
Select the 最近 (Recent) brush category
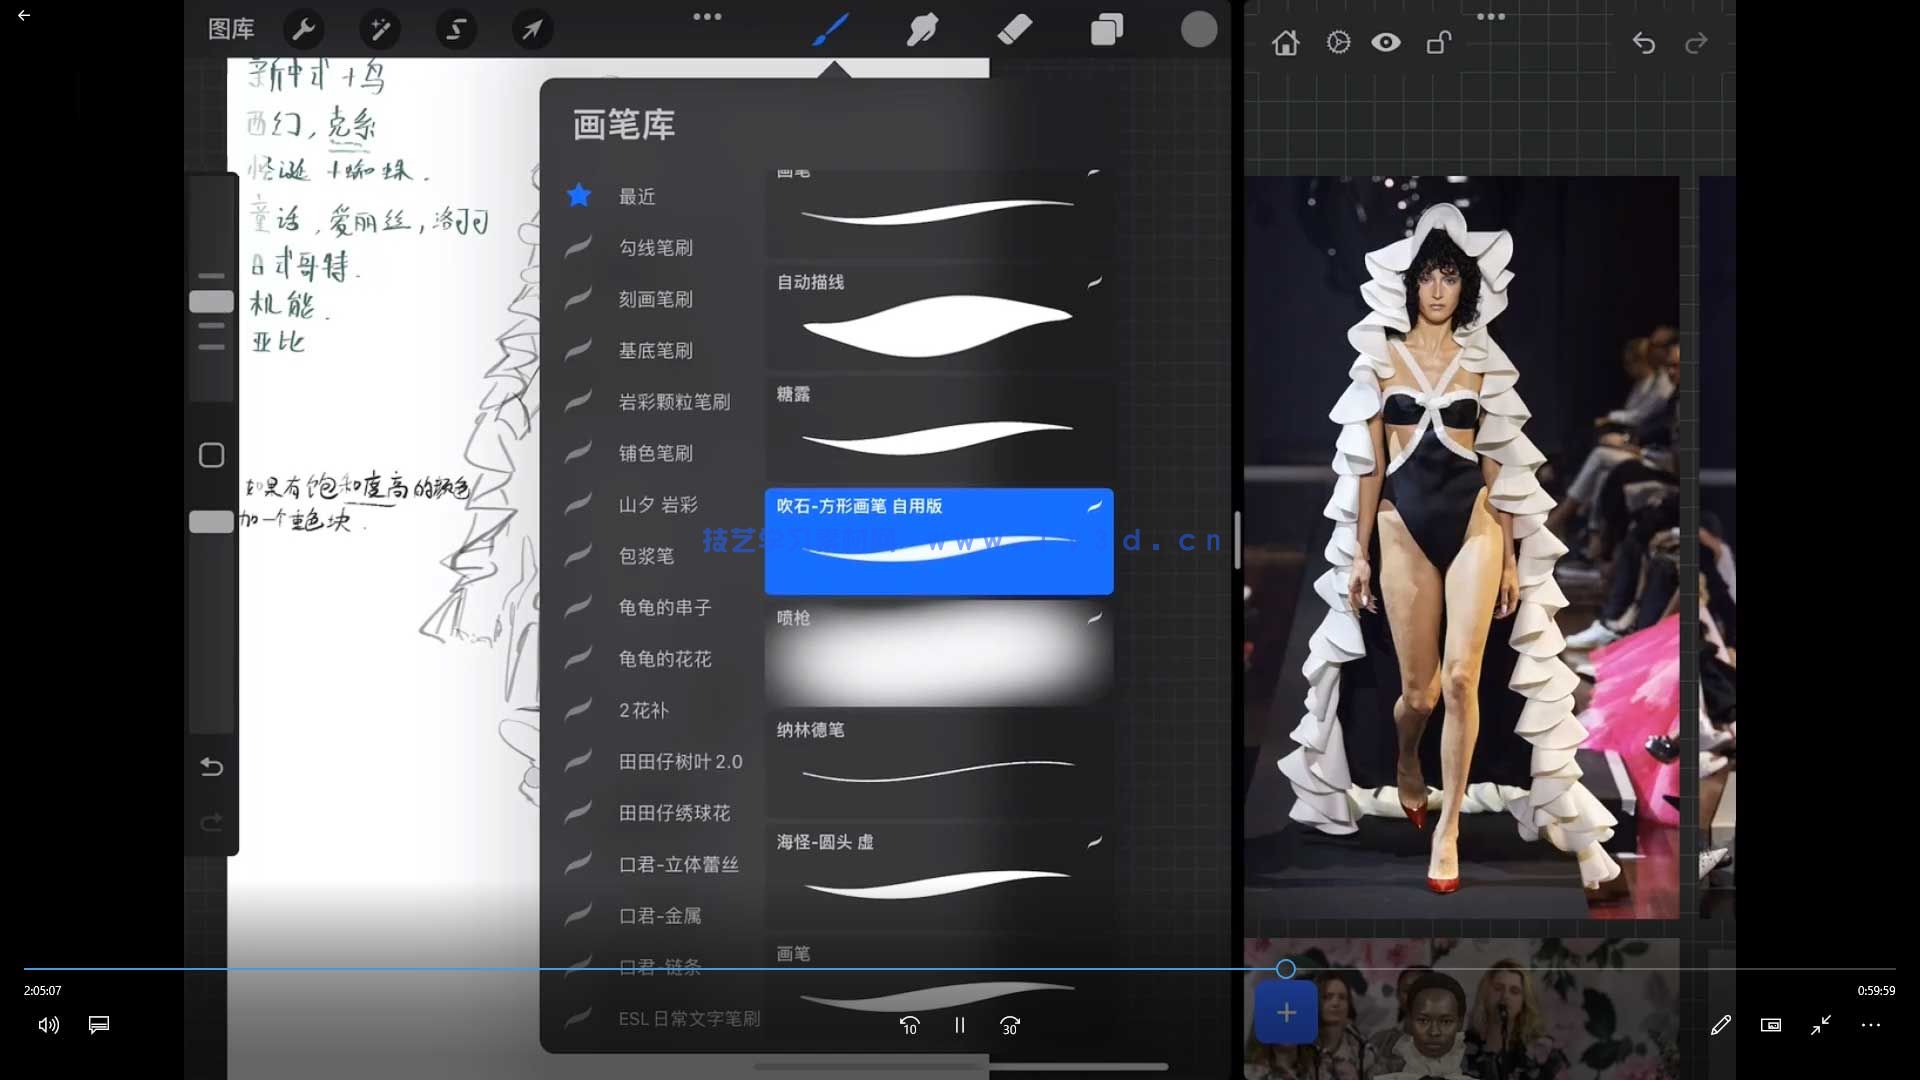pyautogui.click(x=637, y=196)
